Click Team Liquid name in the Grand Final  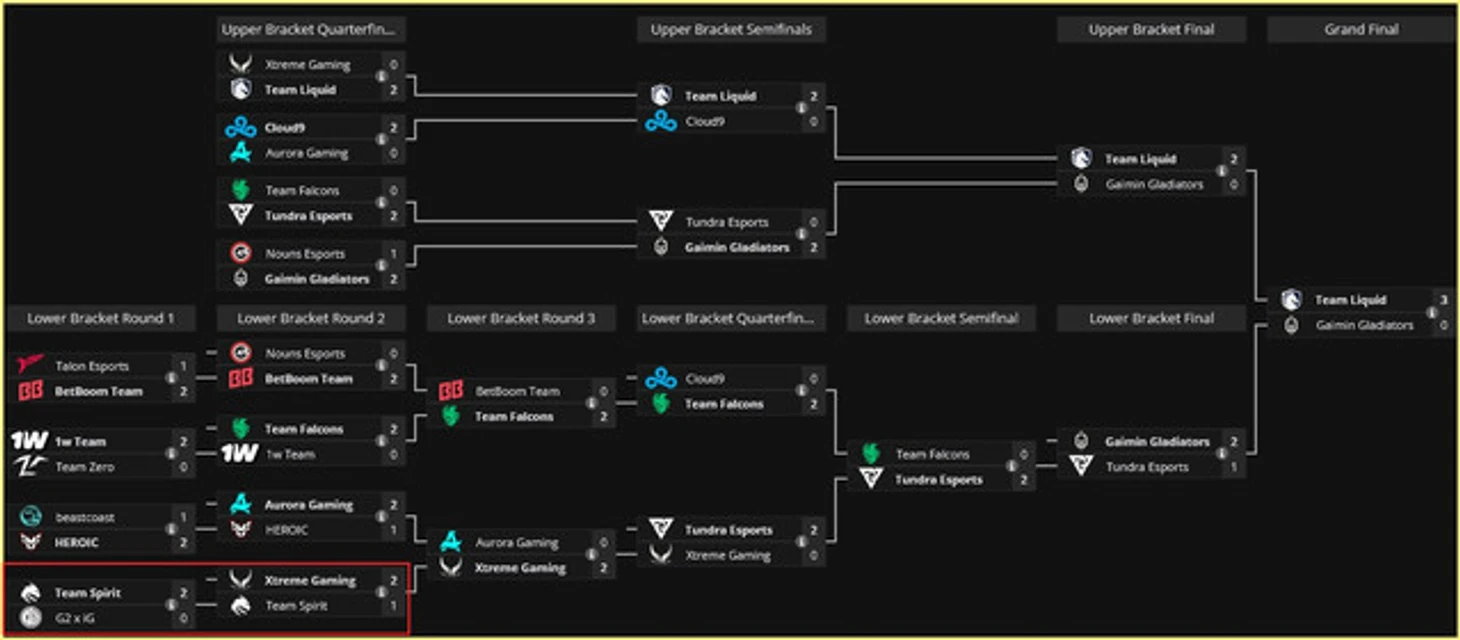tap(1350, 300)
